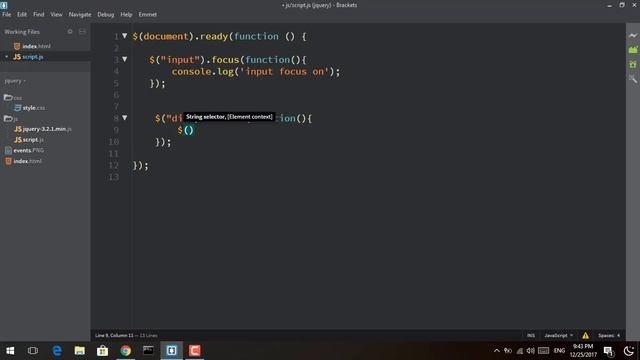Screen dimensions: 640x360
Task: Collapse the code fold at line 8
Action: tap(124, 118)
